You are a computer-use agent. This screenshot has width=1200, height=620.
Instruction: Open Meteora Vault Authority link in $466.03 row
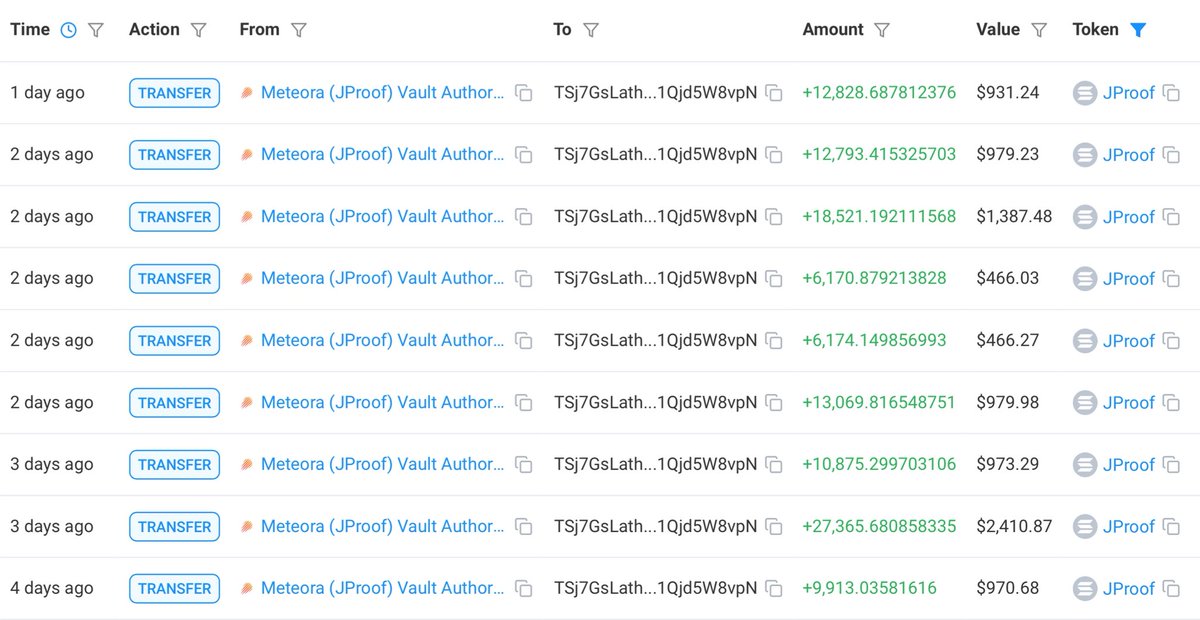[x=382, y=279]
